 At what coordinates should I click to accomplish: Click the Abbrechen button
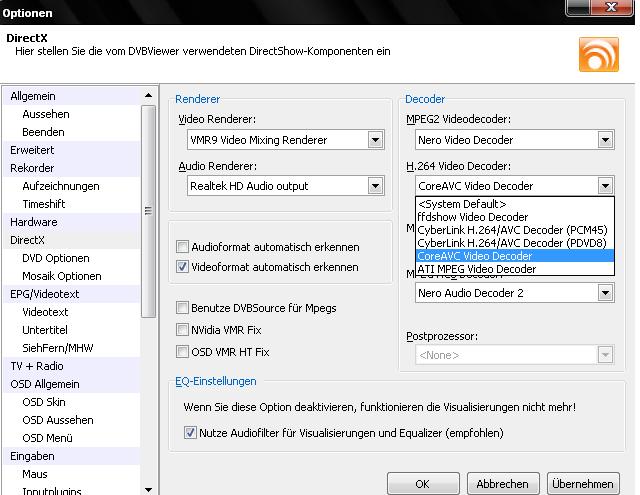(x=502, y=484)
